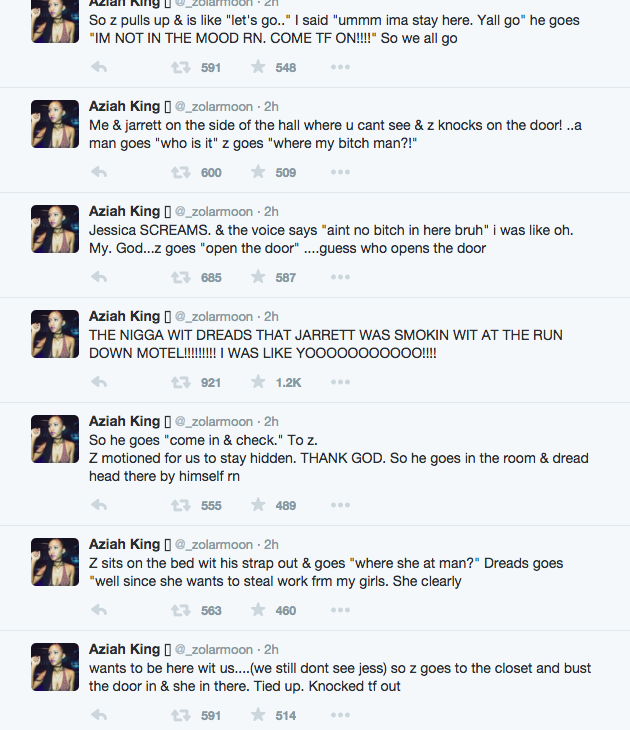
Task: Star the tweet showing 587 favorites
Action: (258, 278)
